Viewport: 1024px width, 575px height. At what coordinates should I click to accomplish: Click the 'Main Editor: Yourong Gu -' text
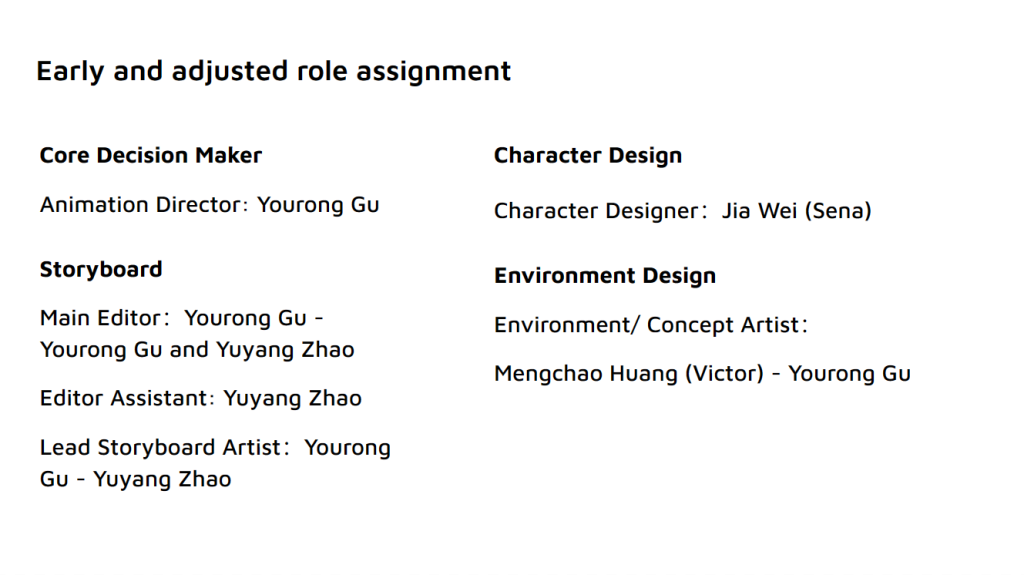click(182, 318)
